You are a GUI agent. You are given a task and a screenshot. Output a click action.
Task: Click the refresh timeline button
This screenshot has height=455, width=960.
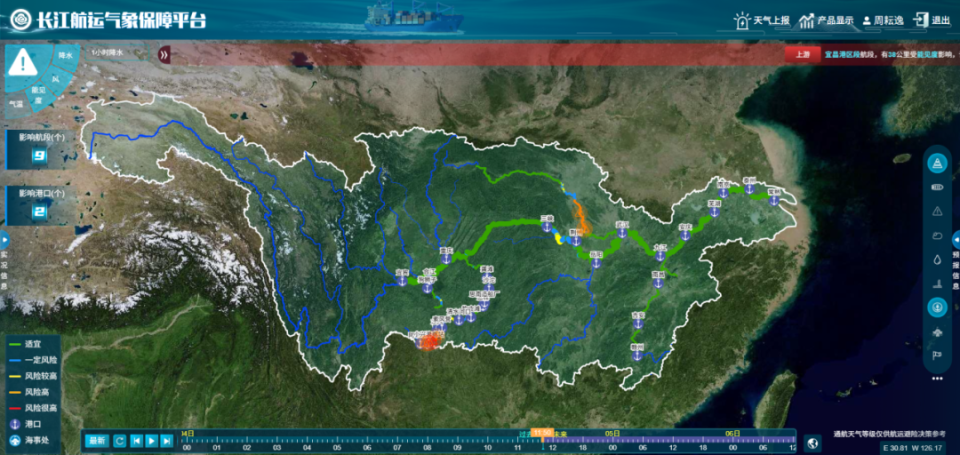(120, 440)
